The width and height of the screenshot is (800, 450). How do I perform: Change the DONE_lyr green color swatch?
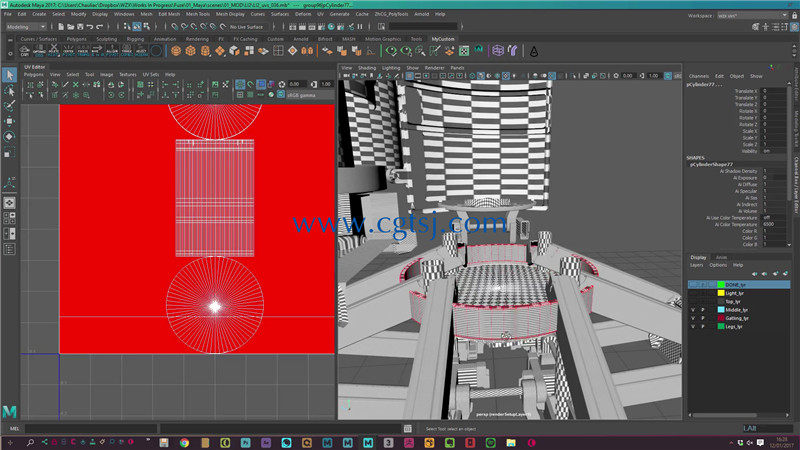click(x=721, y=285)
